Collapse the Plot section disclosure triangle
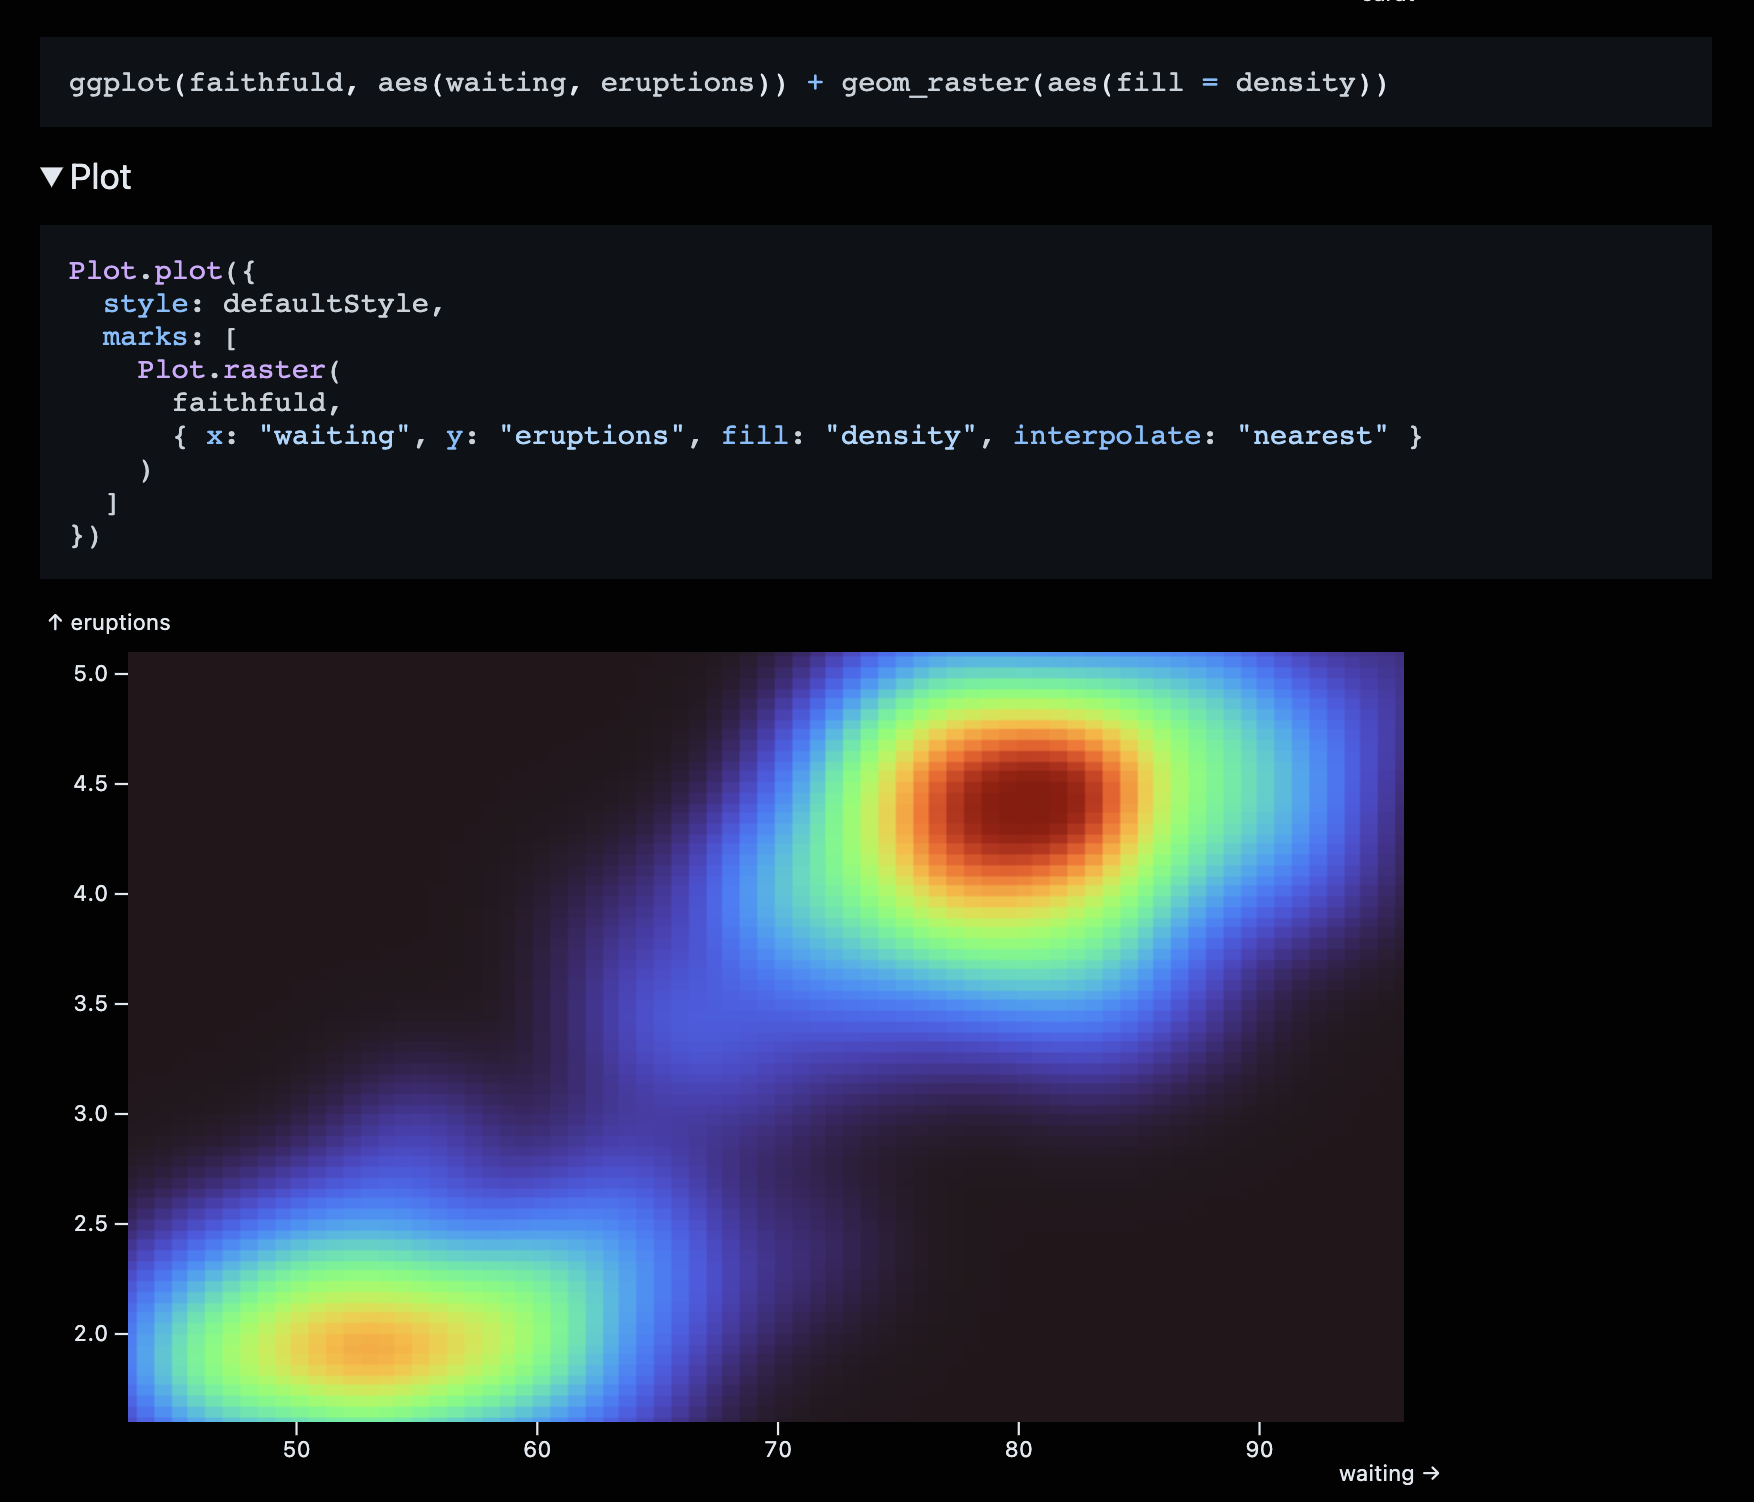This screenshot has width=1754, height=1502. pos(54,176)
